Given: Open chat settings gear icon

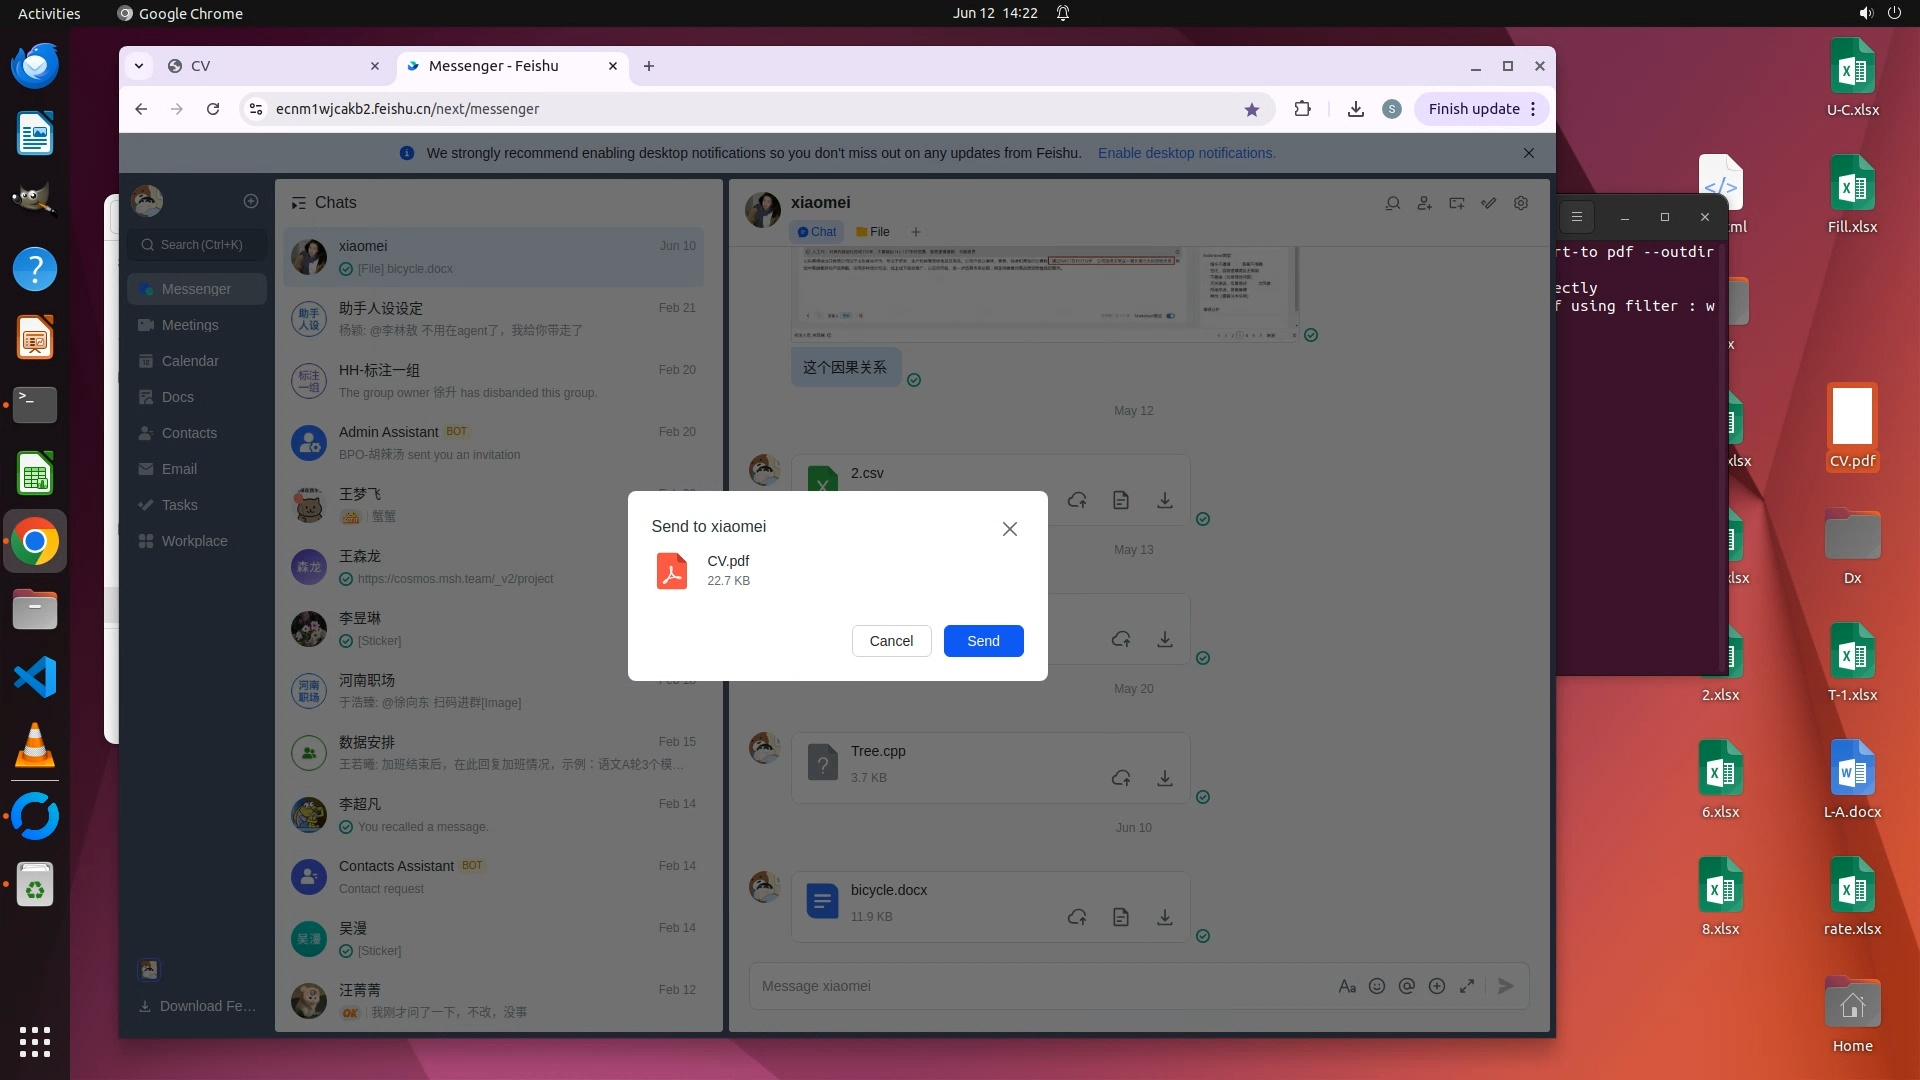Looking at the screenshot, I should [1521, 203].
